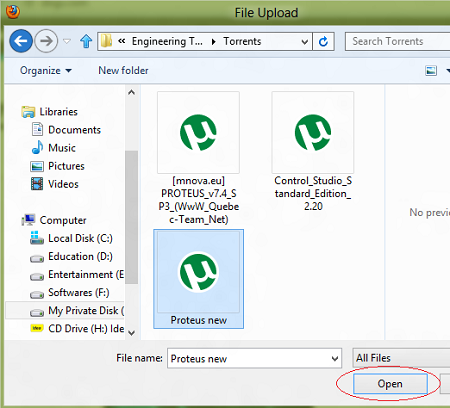Open CD Drive (H:)
Image resolution: width=450 pixels, height=408 pixels.
tap(86, 328)
